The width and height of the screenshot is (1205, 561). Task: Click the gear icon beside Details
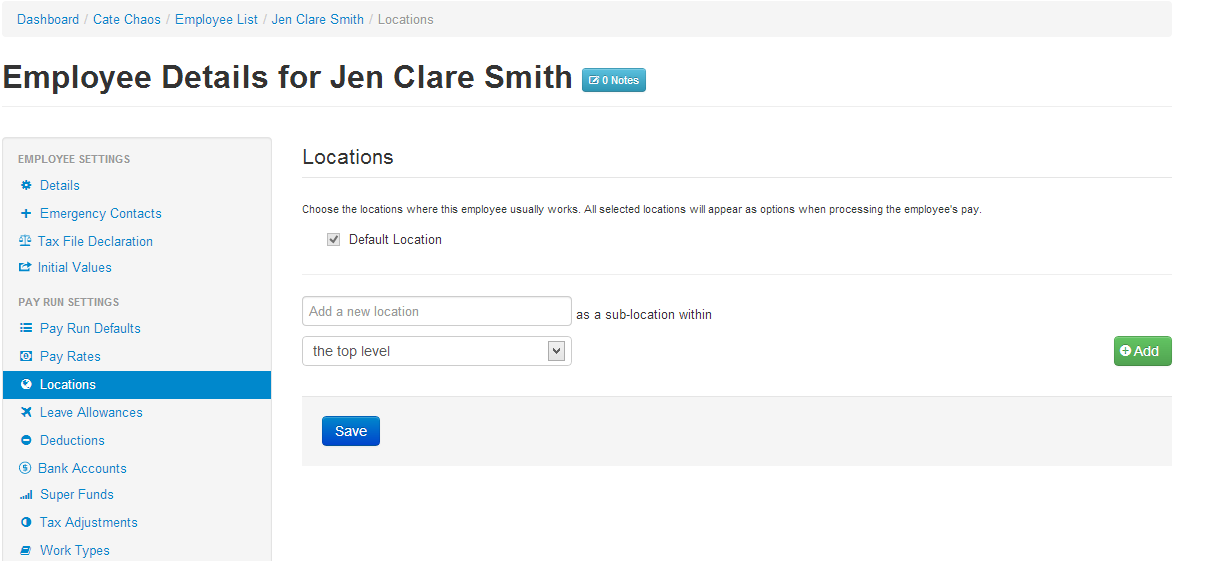pyautogui.click(x=26, y=185)
